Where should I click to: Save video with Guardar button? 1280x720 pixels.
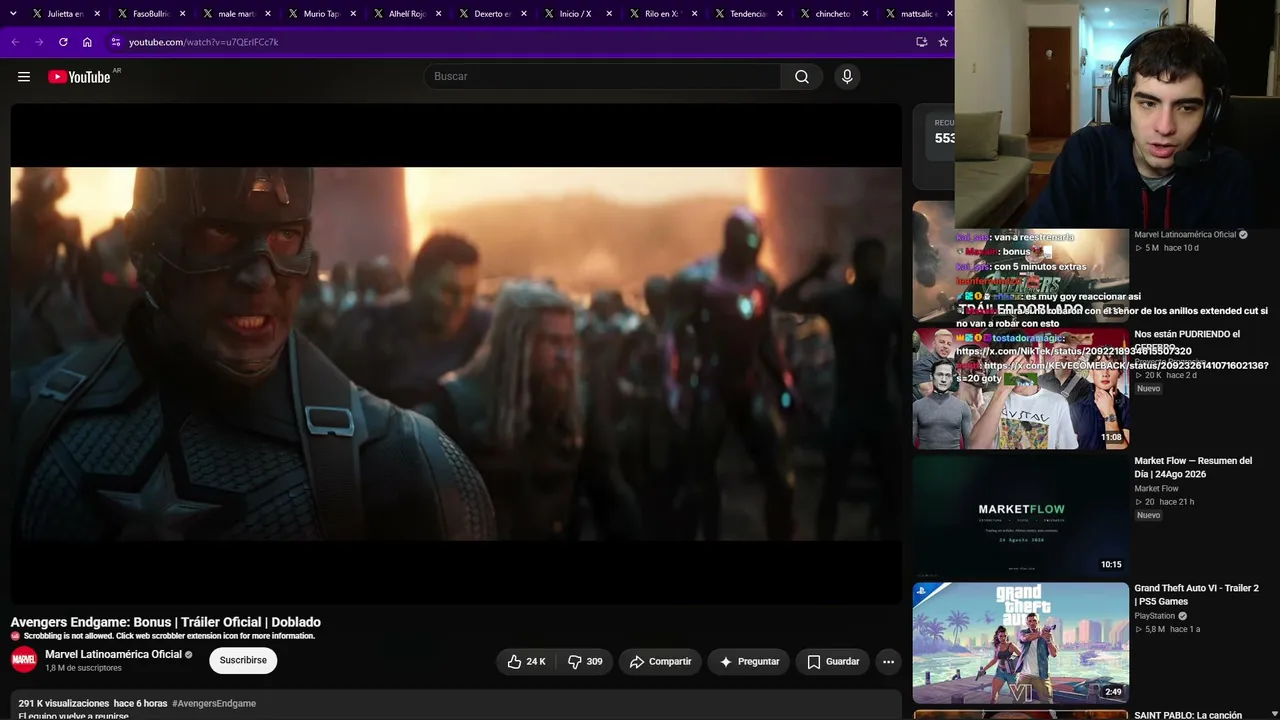pos(833,661)
